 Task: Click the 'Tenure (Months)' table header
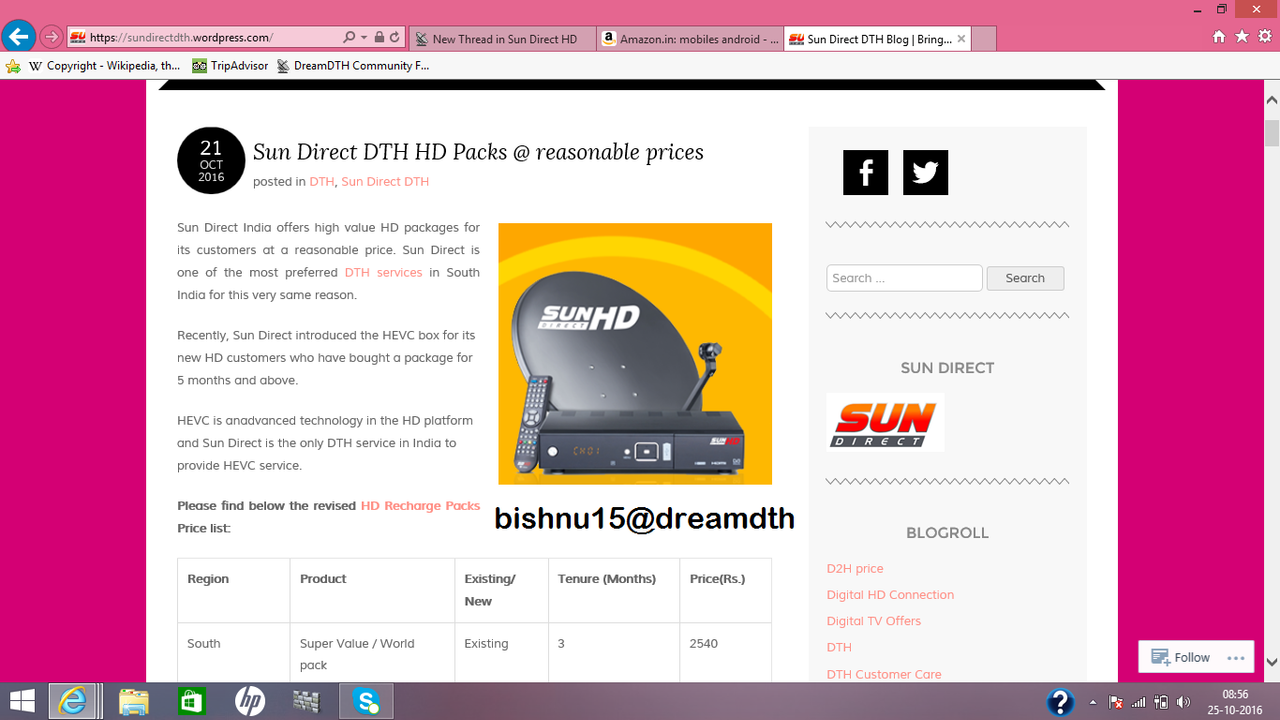(613, 591)
